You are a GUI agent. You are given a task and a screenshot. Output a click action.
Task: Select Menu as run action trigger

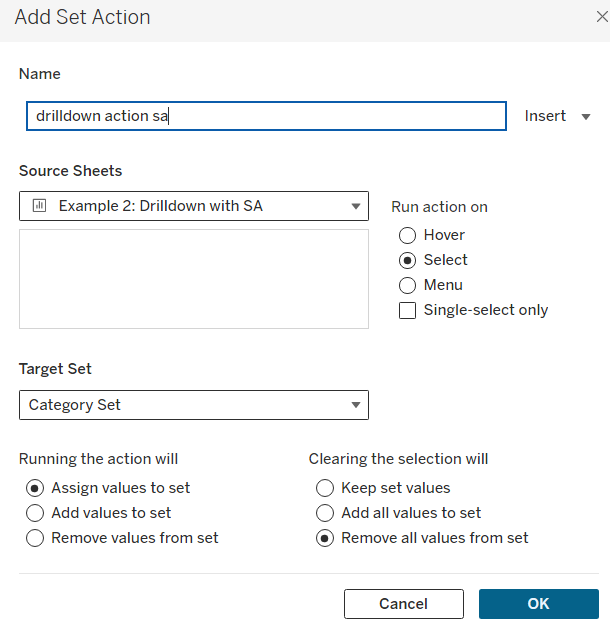tap(407, 285)
